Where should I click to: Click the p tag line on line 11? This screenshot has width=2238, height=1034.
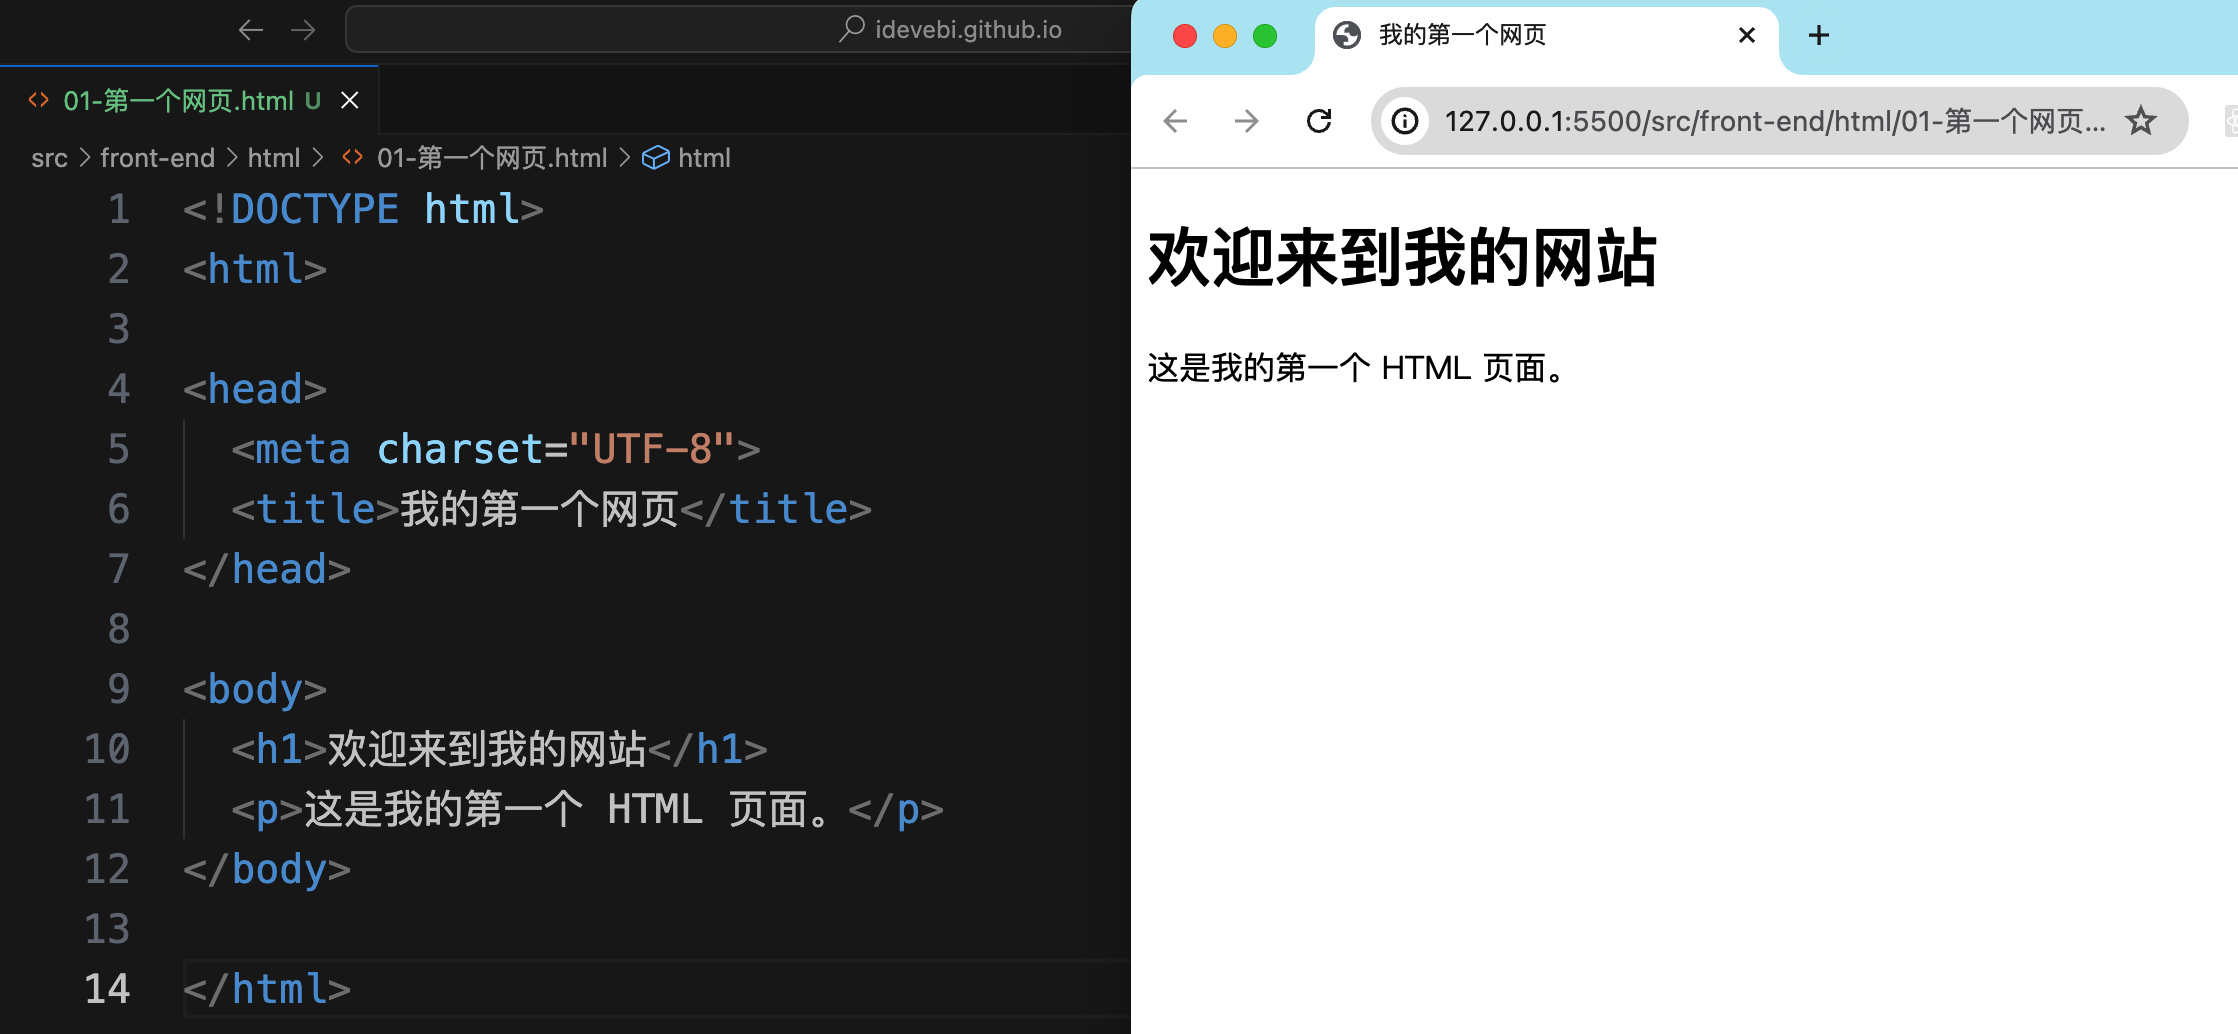coord(588,809)
